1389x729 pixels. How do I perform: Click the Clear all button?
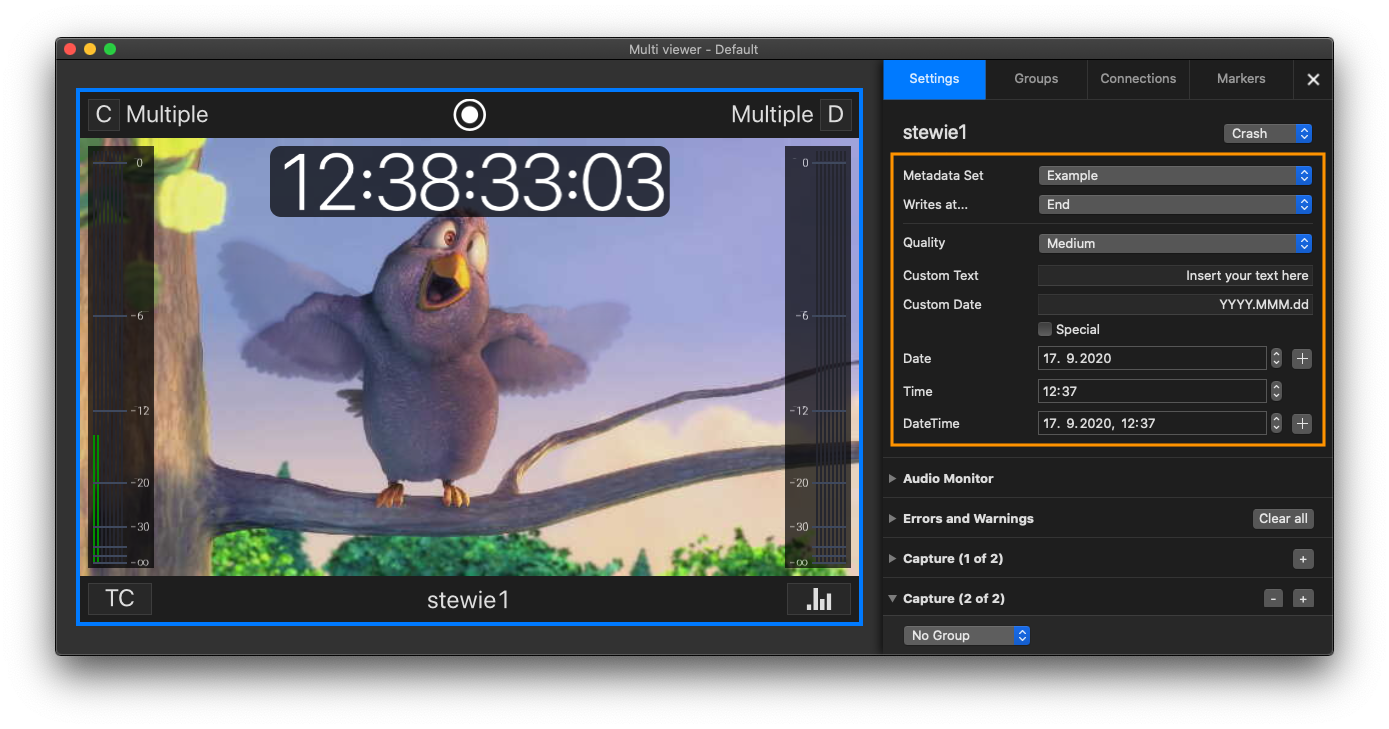pyautogui.click(x=1283, y=519)
